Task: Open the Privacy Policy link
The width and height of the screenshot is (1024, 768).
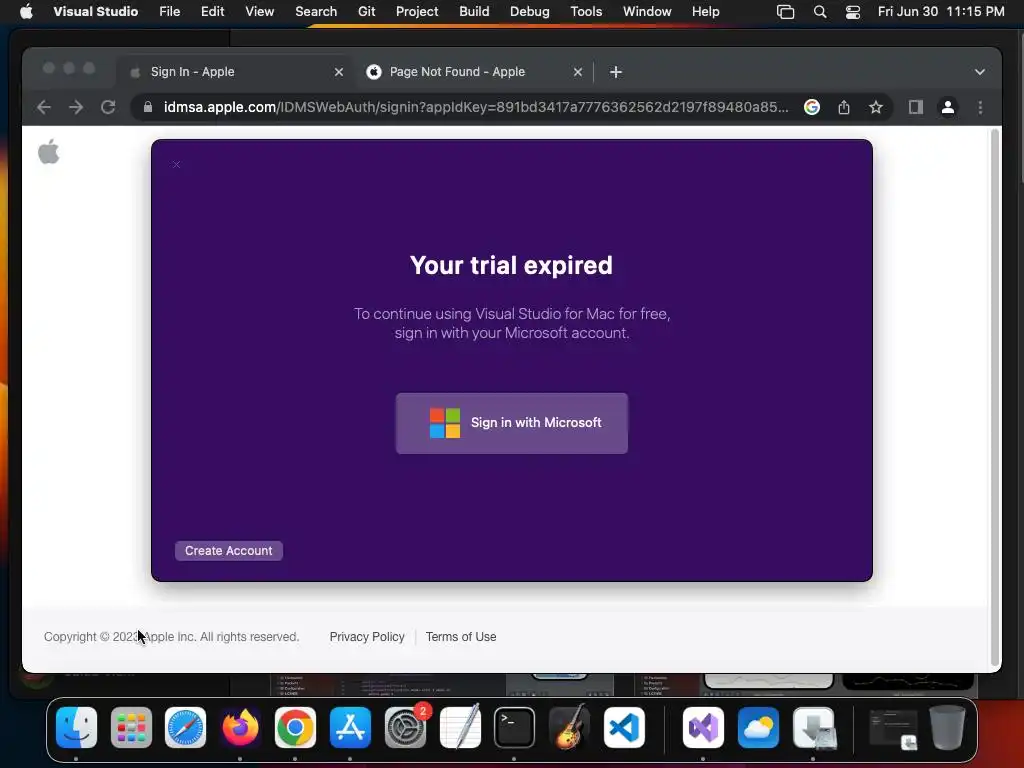Action: tap(367, 637)
